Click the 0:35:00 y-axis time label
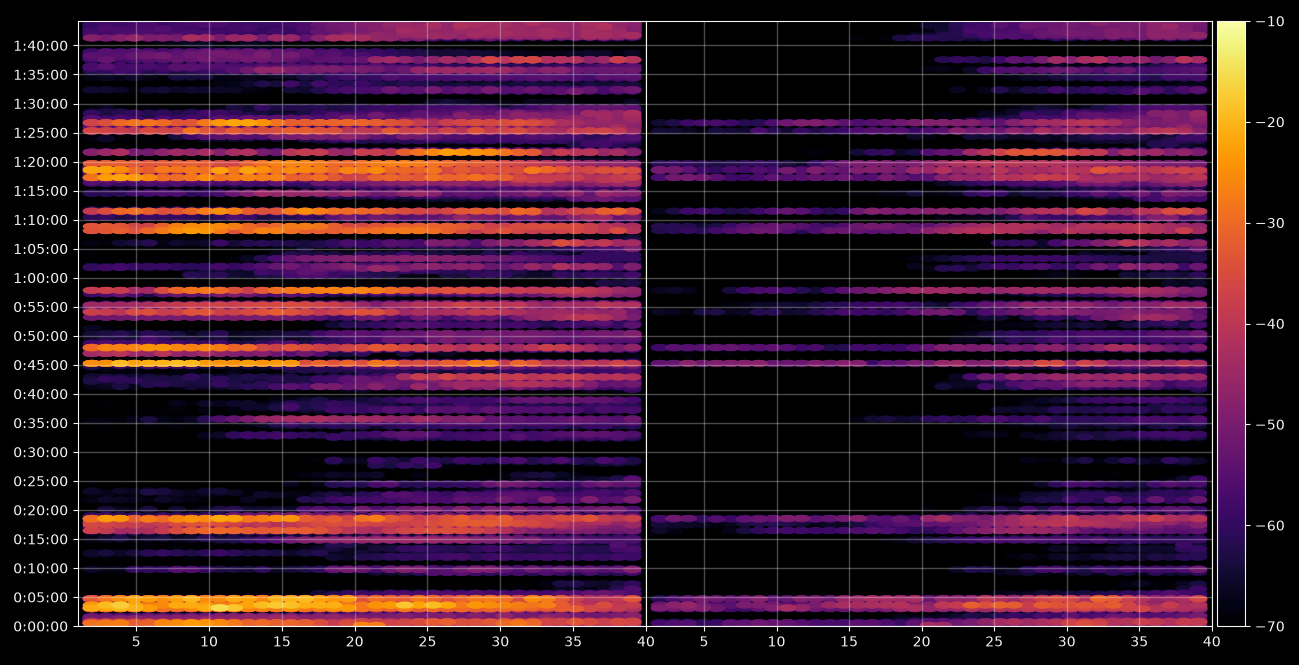The width and height of the screenshot is (1299, 665). click(x=41, y=423)
